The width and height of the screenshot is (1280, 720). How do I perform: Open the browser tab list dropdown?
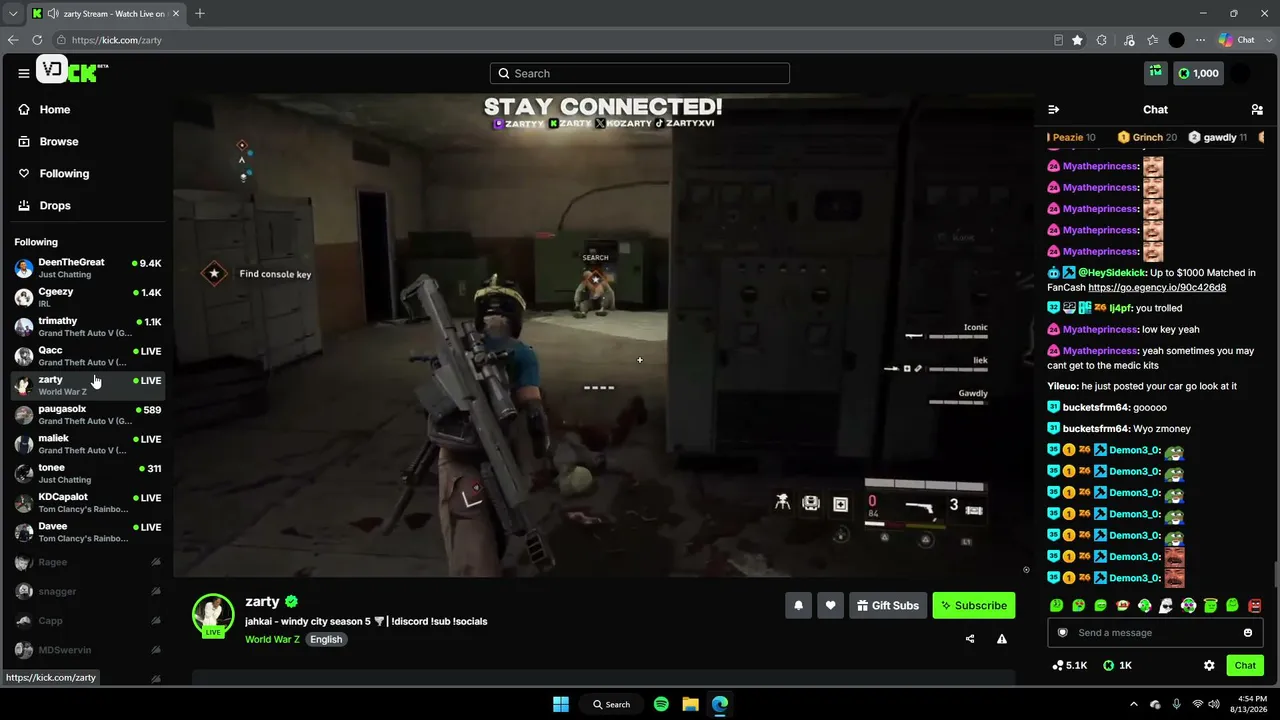pyautogui.click(x=13, y=14)
